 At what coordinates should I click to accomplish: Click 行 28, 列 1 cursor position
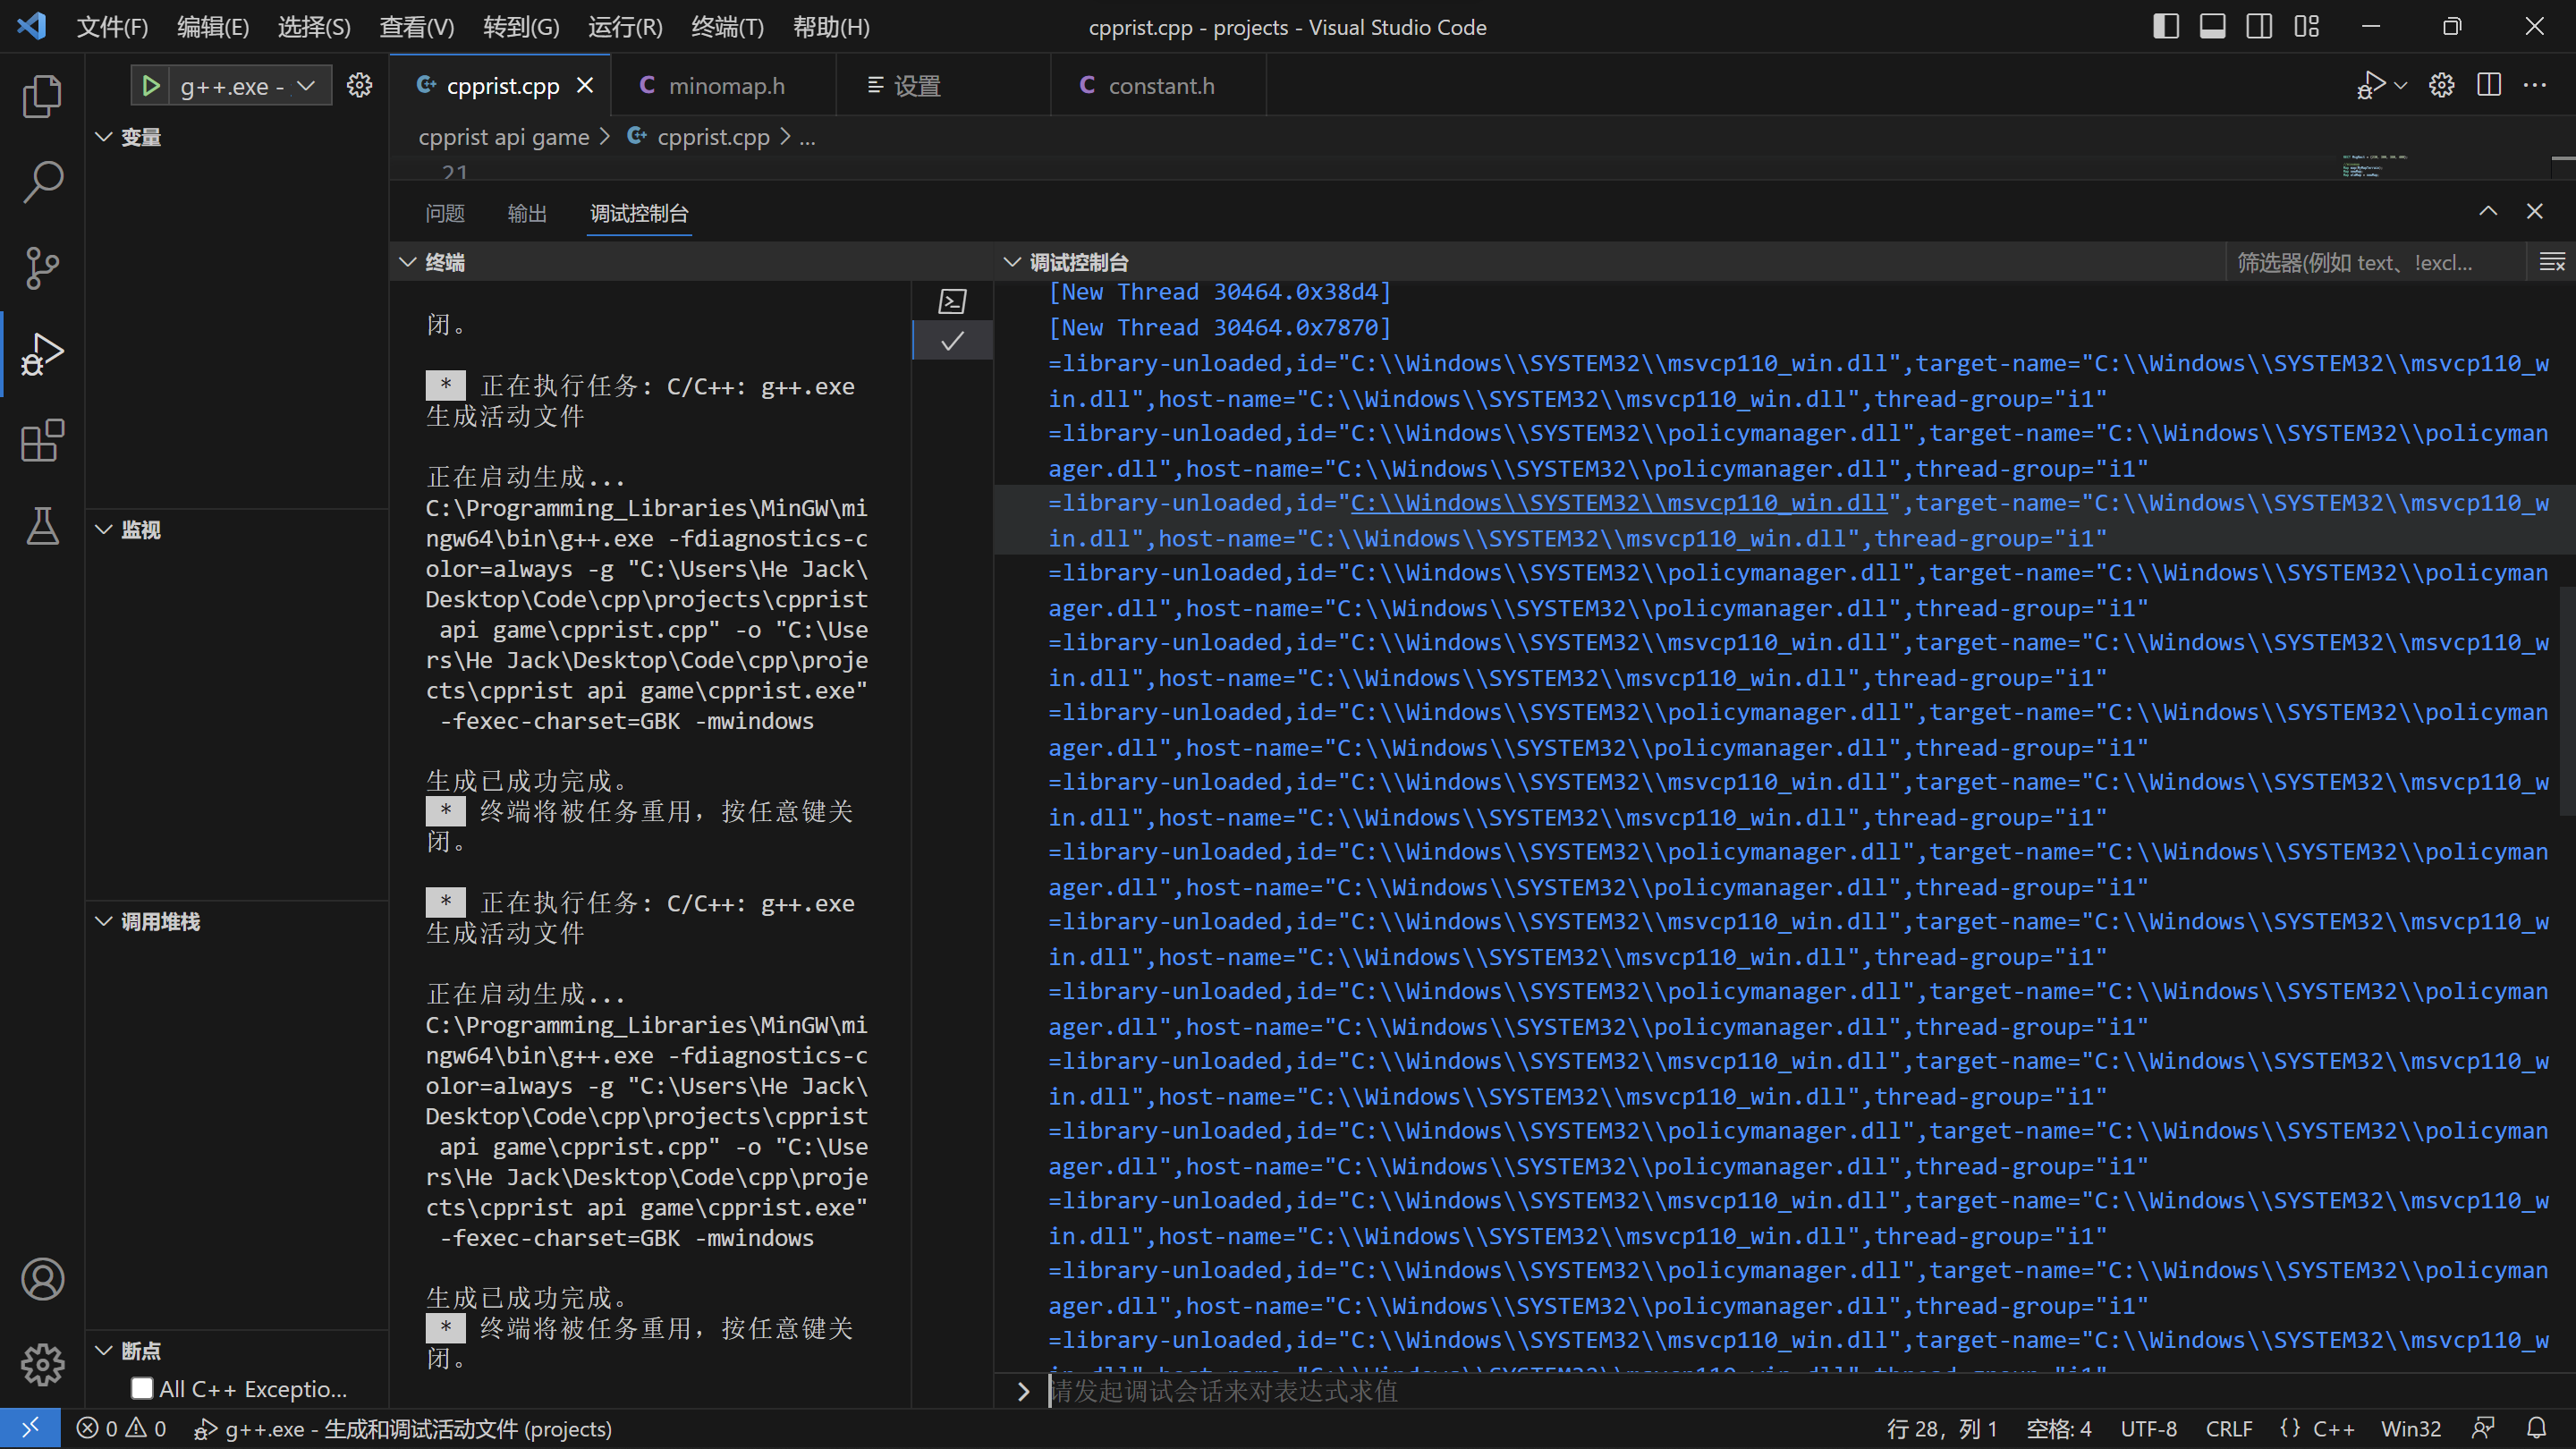pyautogui.click(x=1941, y=1428)
